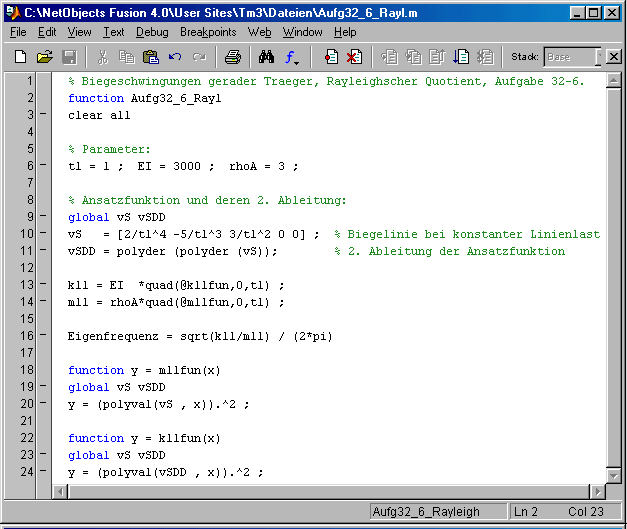Screen dimensions: 627x529
Task: Open the Help menu
Action: click(345, 32)
